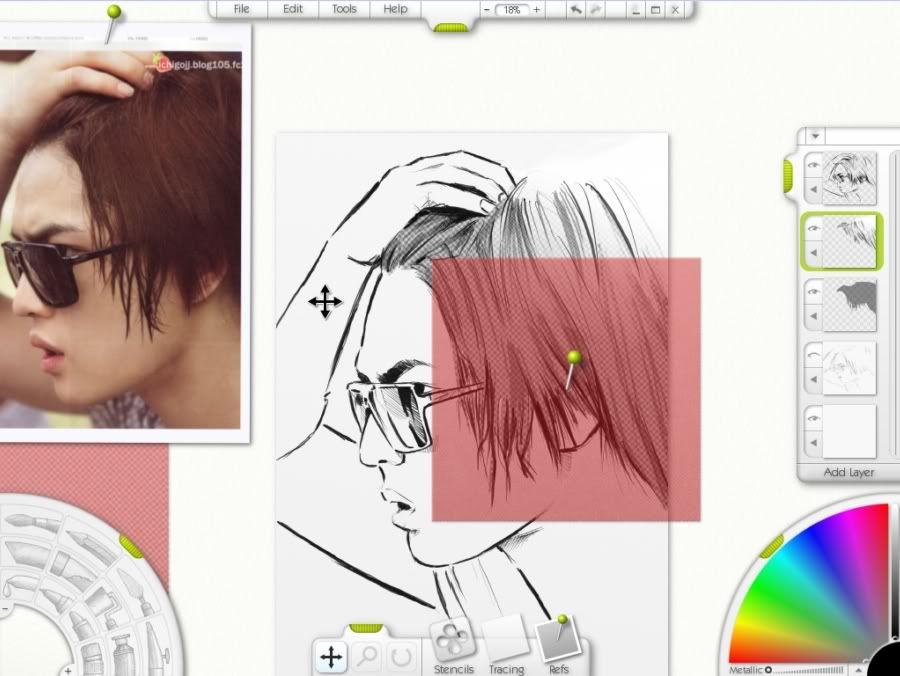Collapse the layer panel using its green tab
Screen dimensions: 900x676
(788, 176)
